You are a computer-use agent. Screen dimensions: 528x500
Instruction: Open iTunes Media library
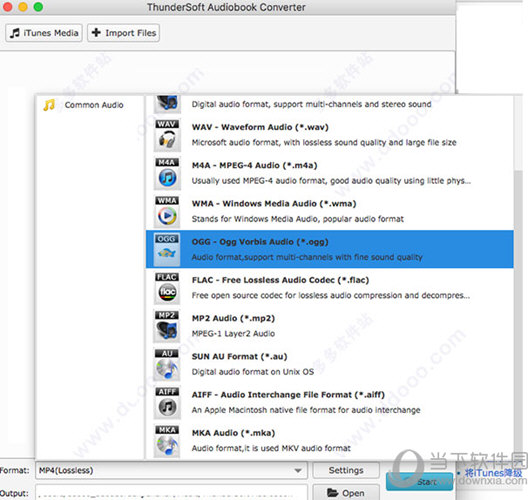44,33
